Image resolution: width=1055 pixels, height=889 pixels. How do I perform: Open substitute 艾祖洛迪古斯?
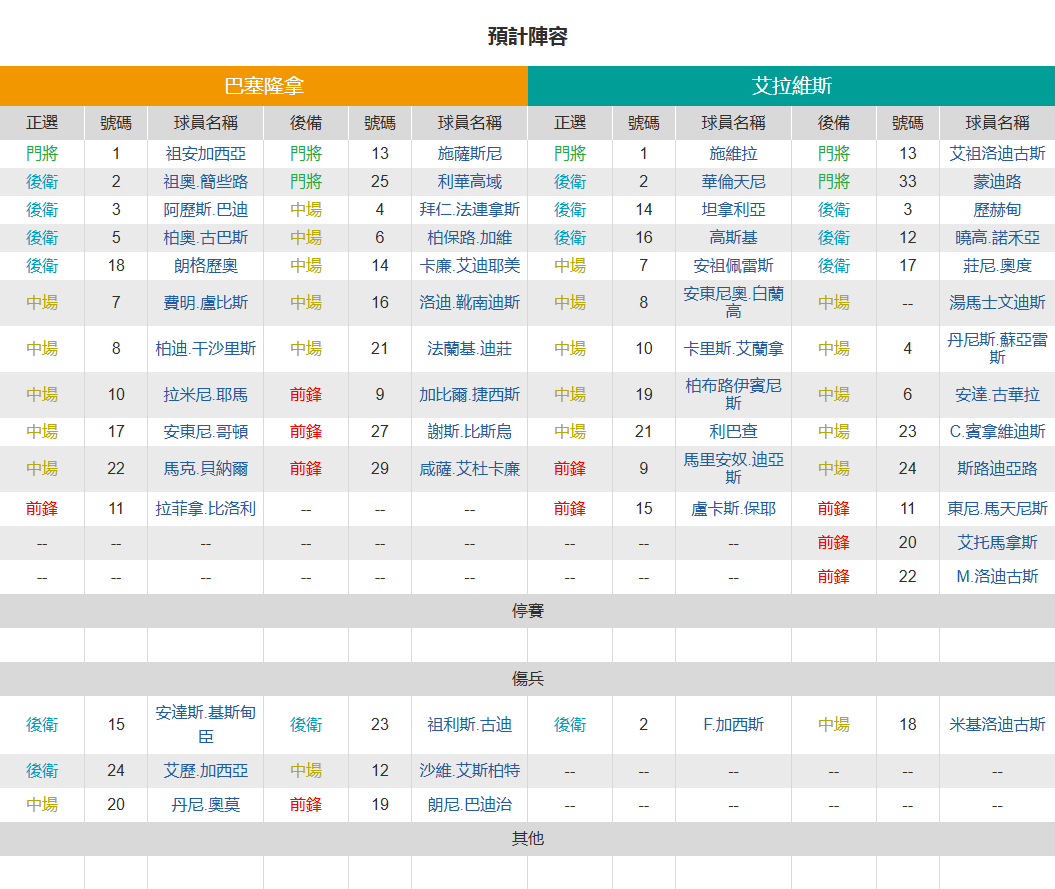click(x=997, y=153)
